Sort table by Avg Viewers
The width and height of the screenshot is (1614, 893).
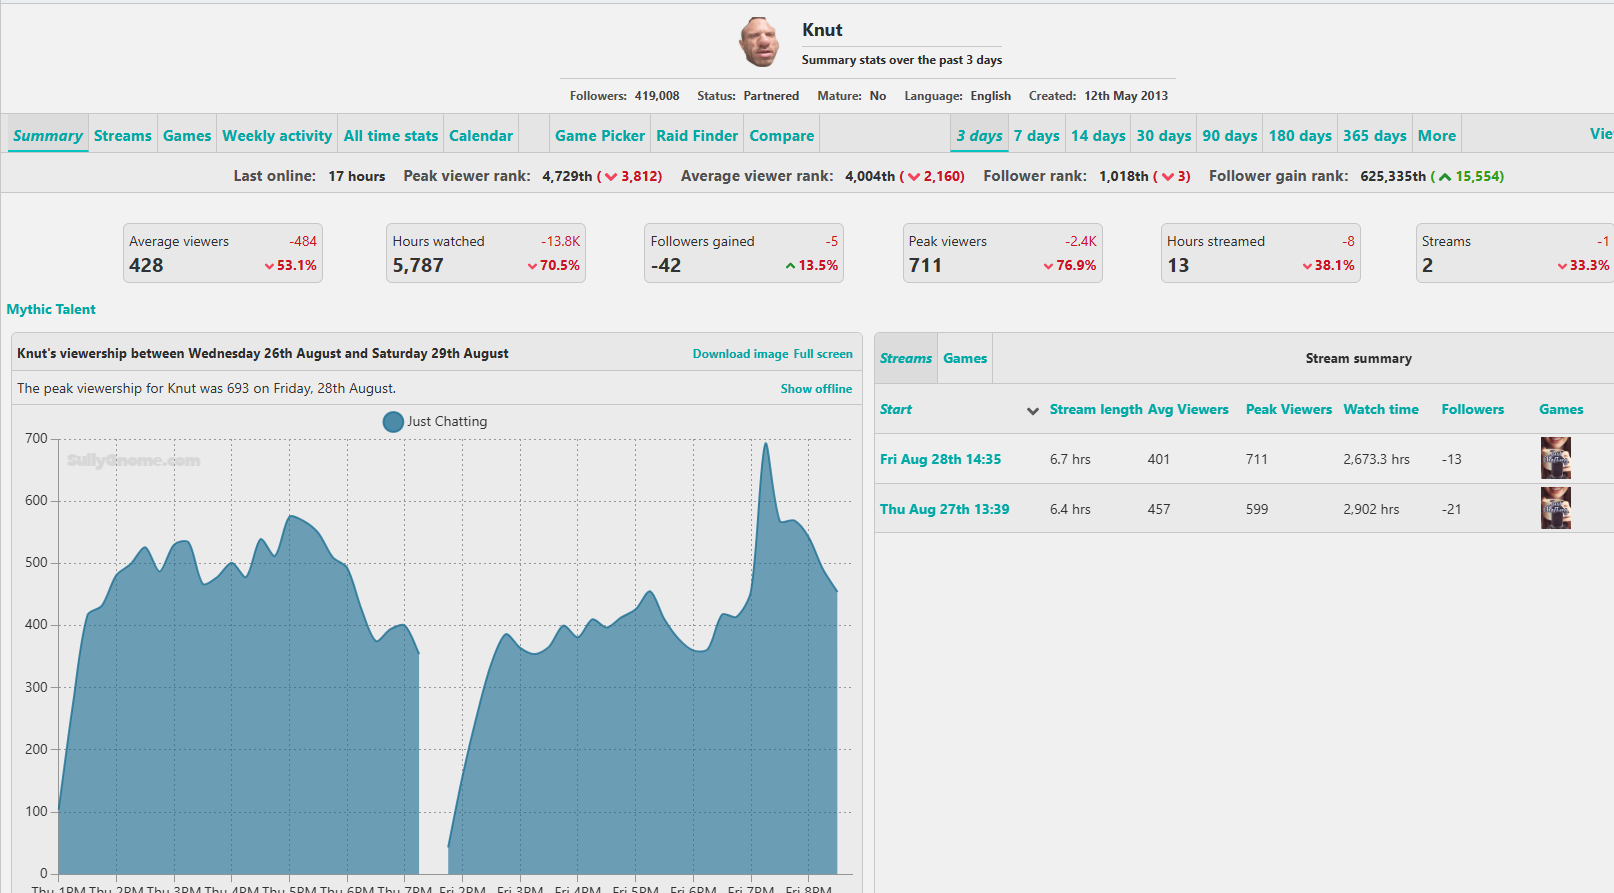(x=1188, y=410)
